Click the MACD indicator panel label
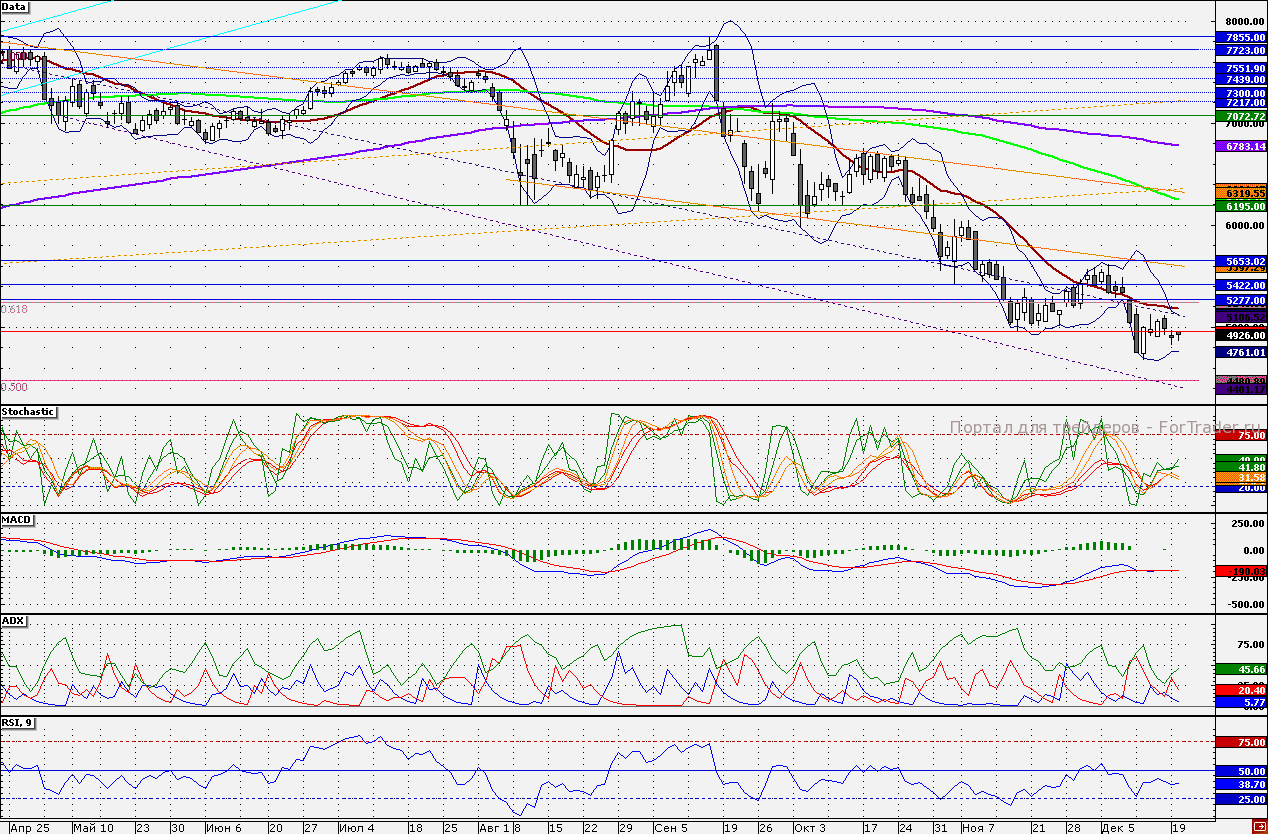The height and width of the screenshot is (834, 1268). (x=16, y=520)
